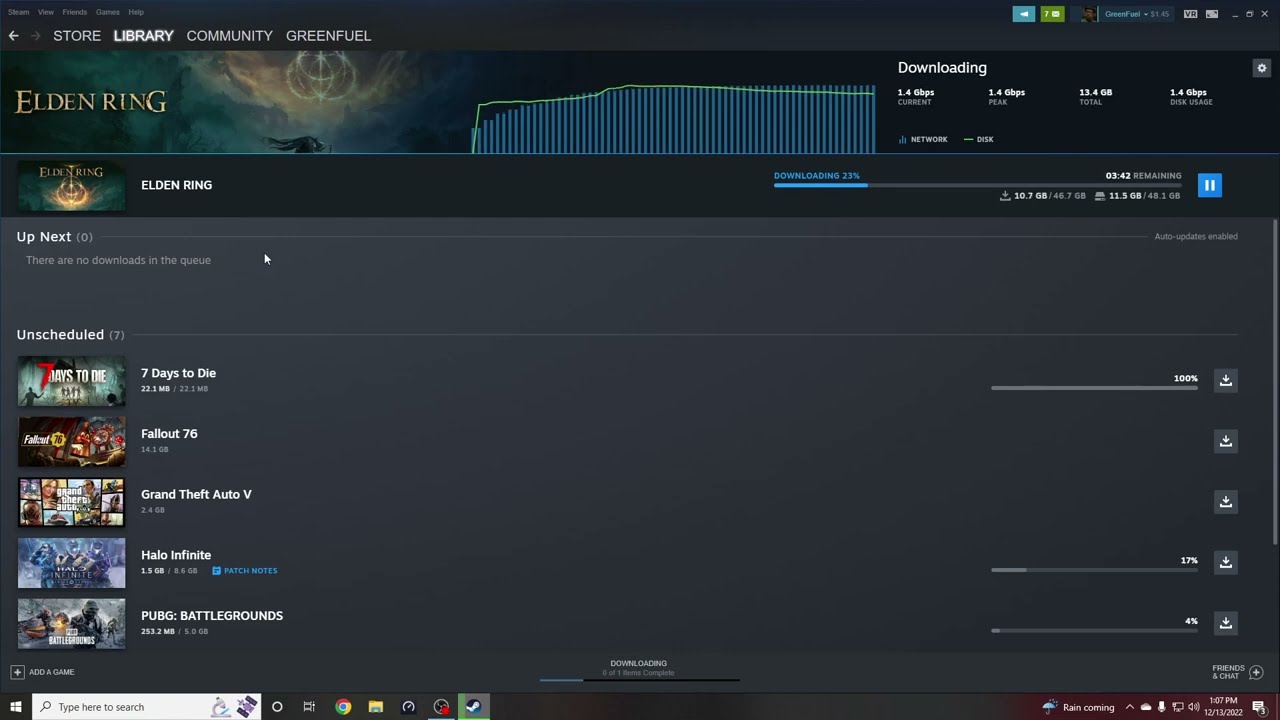Toggle the DISK graph legend
Screen dimensions: 1280x720
point(979,140)
